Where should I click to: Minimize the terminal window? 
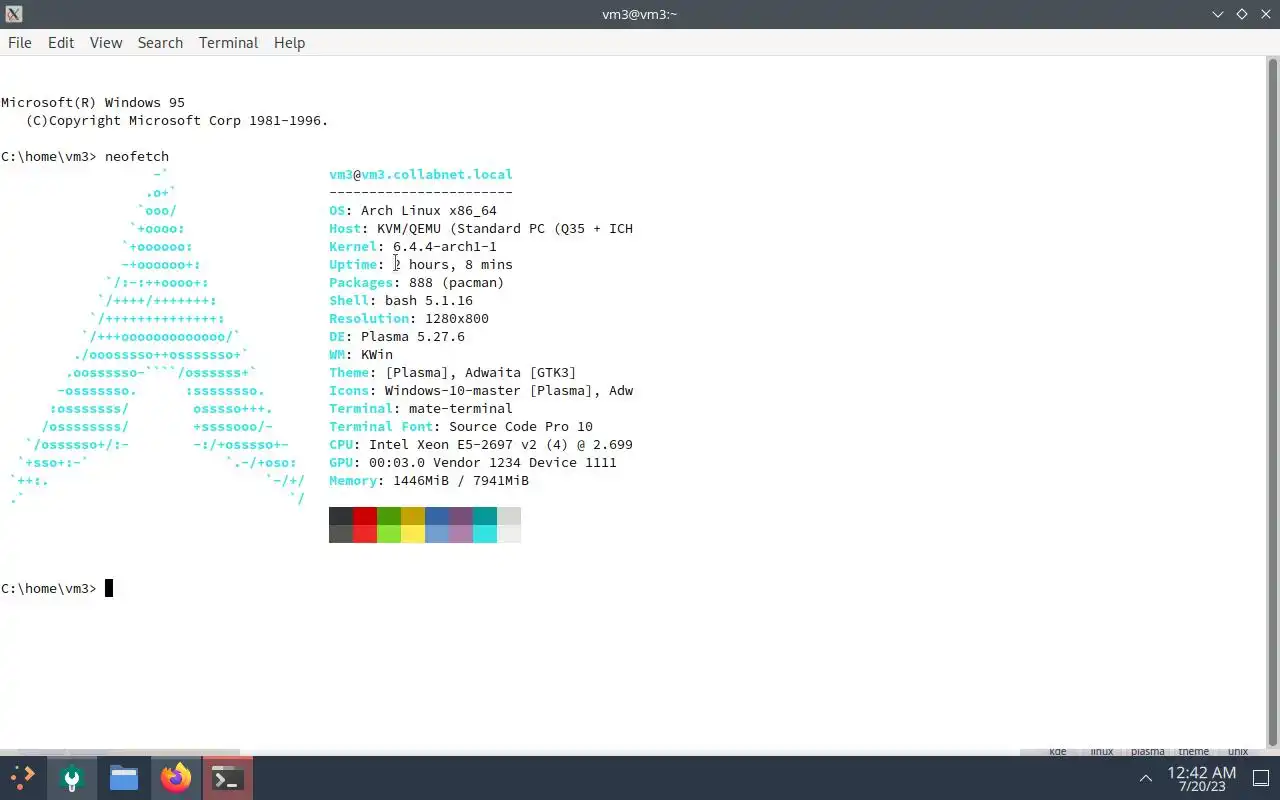[x=1218, y=14]
